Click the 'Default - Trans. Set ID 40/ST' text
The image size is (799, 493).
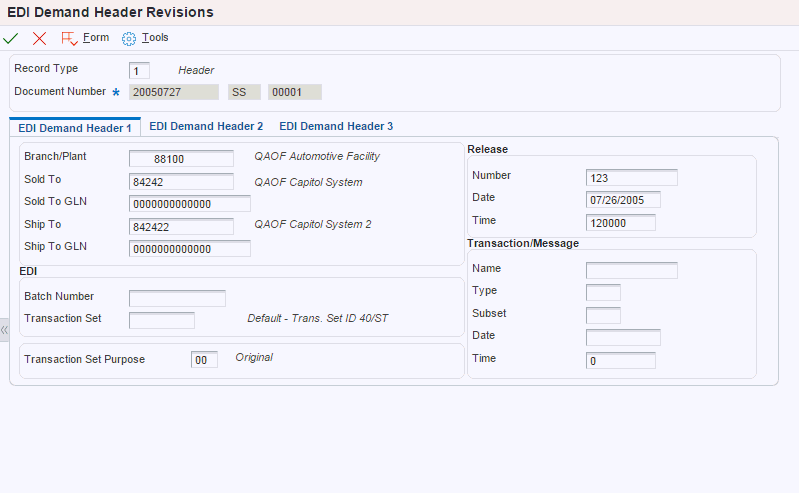coord(317,318)
